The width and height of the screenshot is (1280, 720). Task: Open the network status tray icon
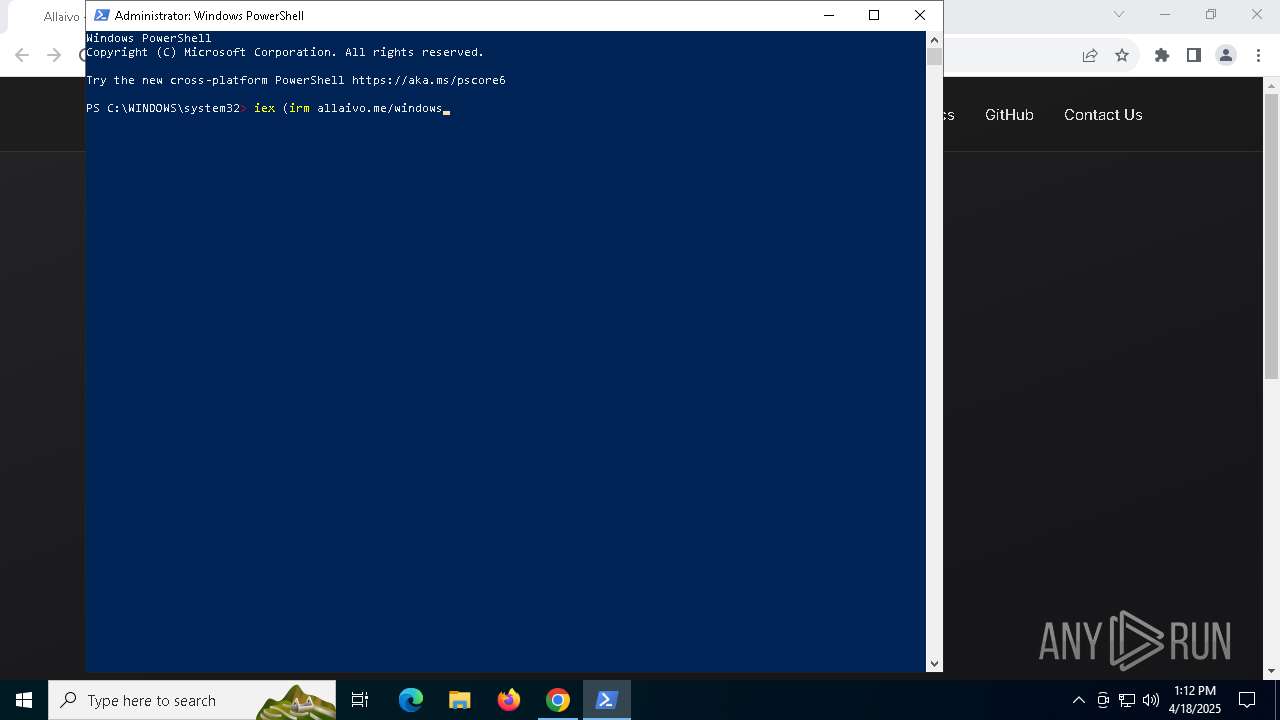(1127, 700)
